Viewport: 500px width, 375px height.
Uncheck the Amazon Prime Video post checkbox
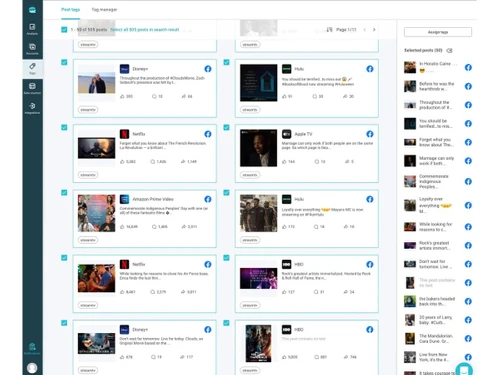point(64,193)
